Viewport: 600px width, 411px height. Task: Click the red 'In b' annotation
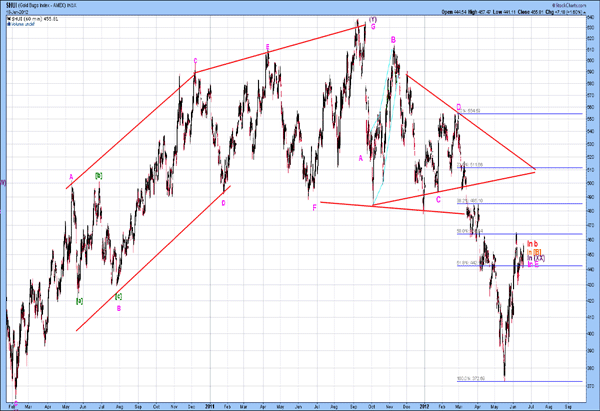[532, 244]
